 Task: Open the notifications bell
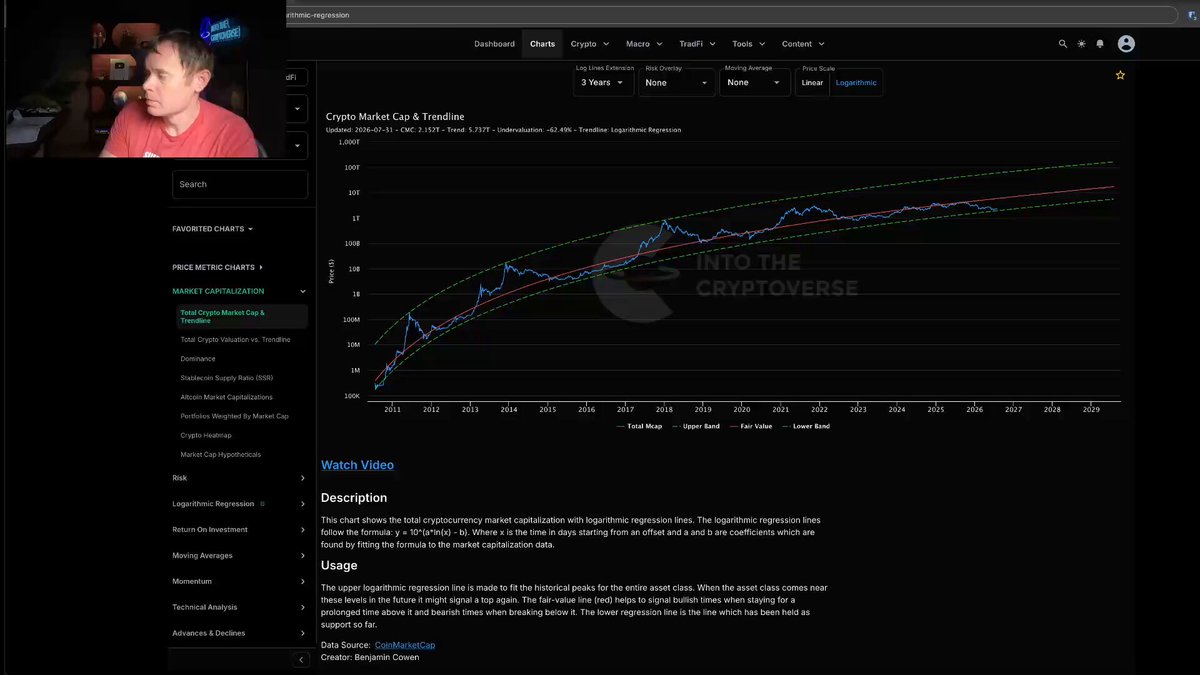pyautogui.click(x=1100, y=44)
